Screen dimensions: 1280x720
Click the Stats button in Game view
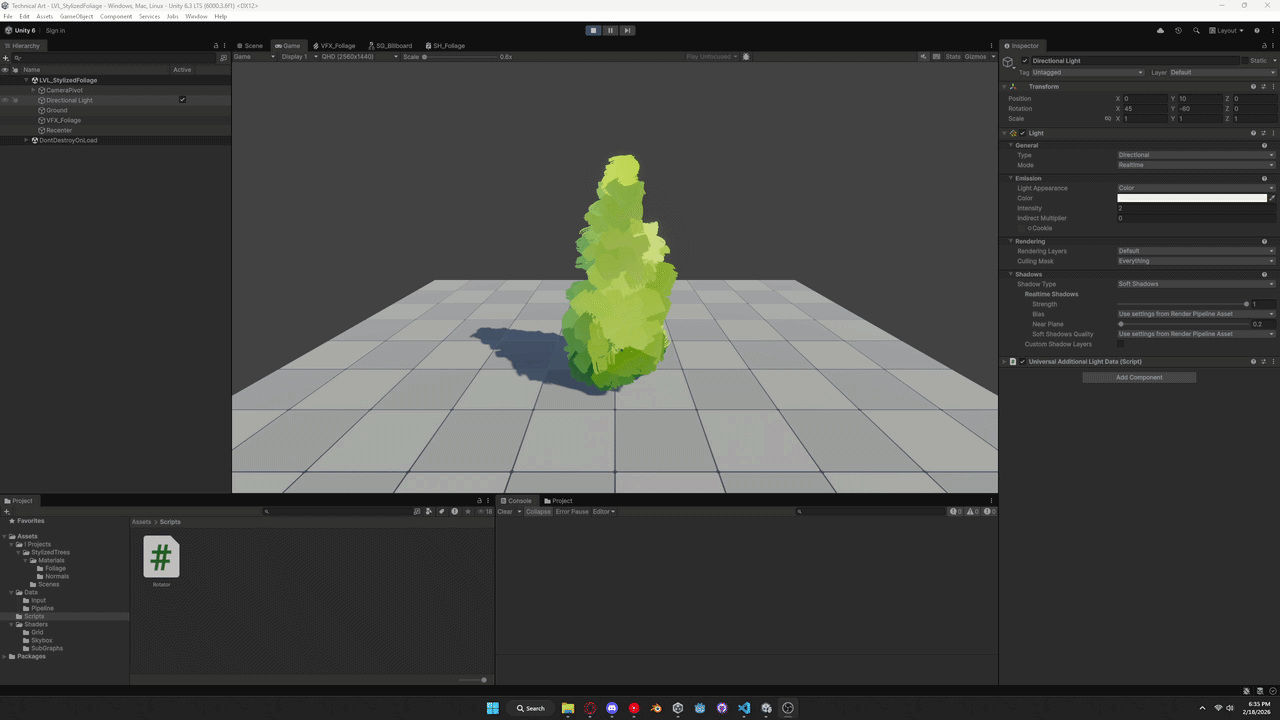952,57
